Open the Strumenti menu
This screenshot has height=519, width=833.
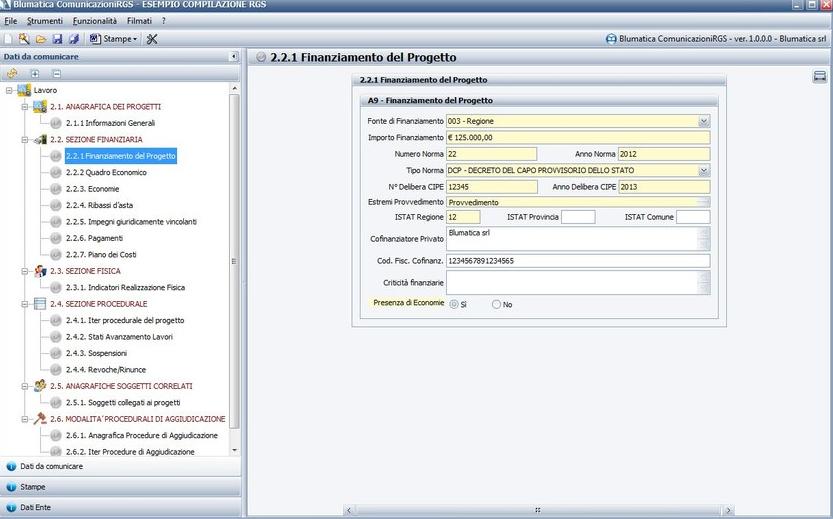45,21
